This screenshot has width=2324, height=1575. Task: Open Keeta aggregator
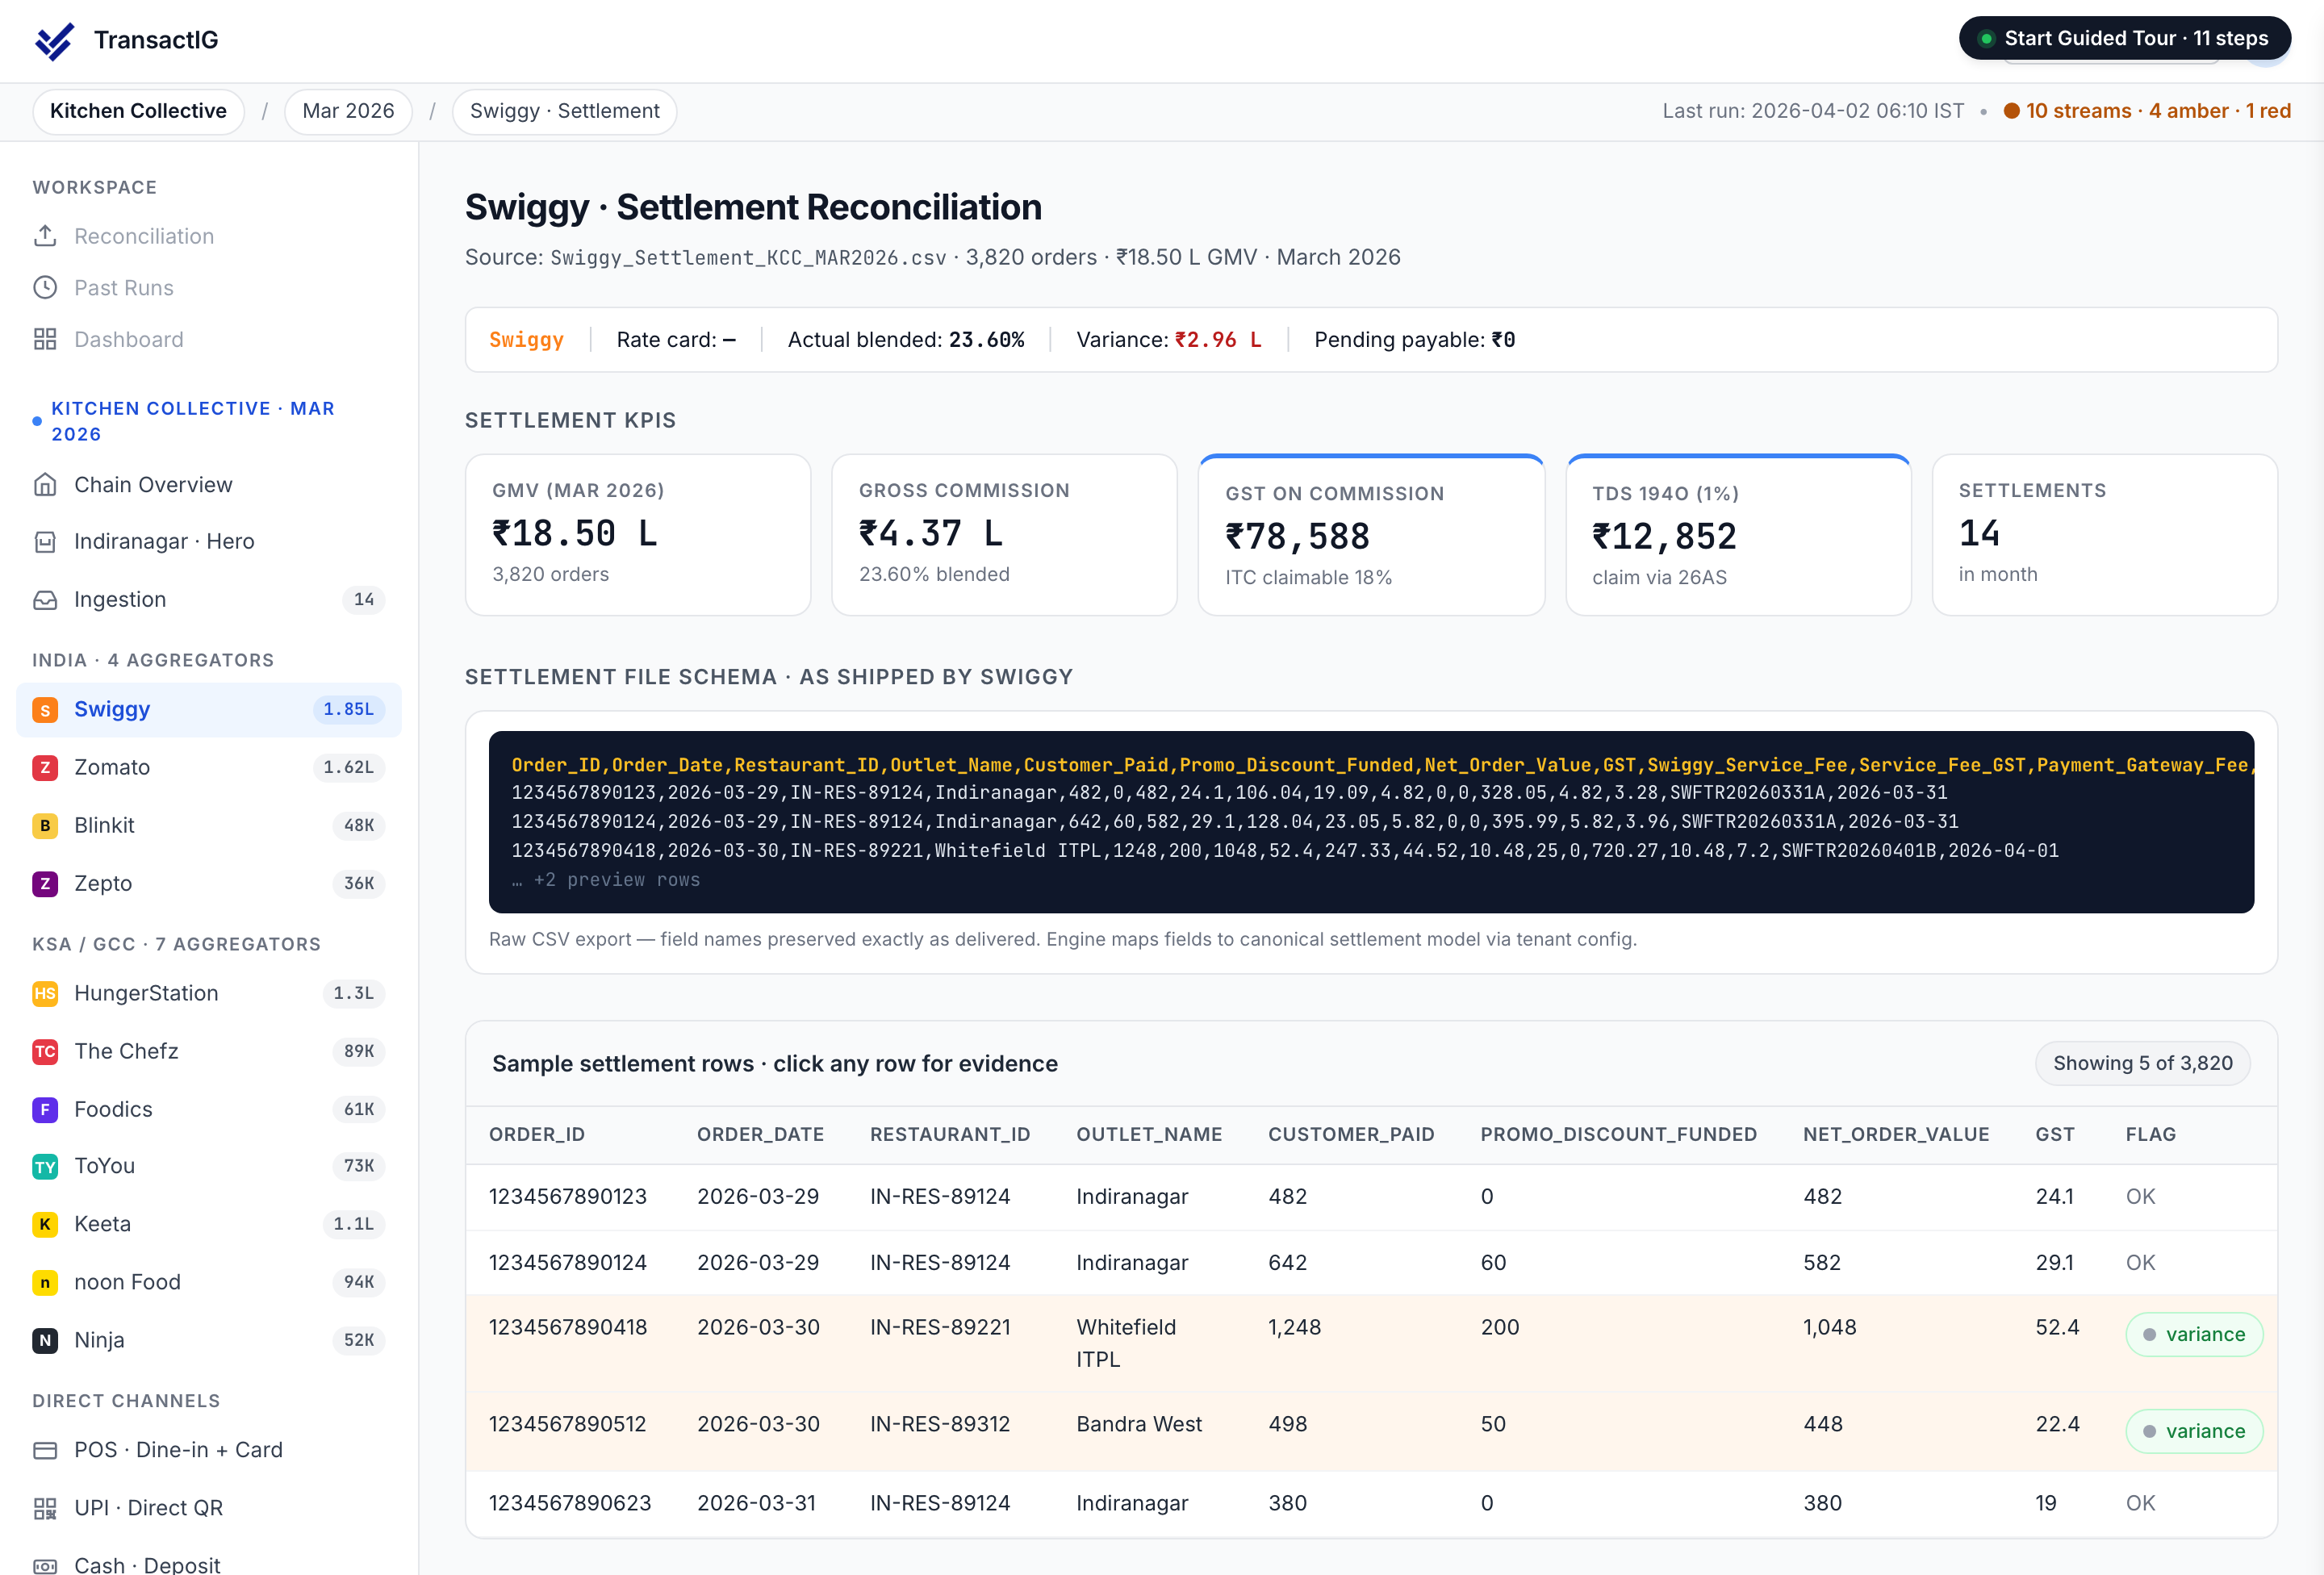click(x=208, y=1225)
